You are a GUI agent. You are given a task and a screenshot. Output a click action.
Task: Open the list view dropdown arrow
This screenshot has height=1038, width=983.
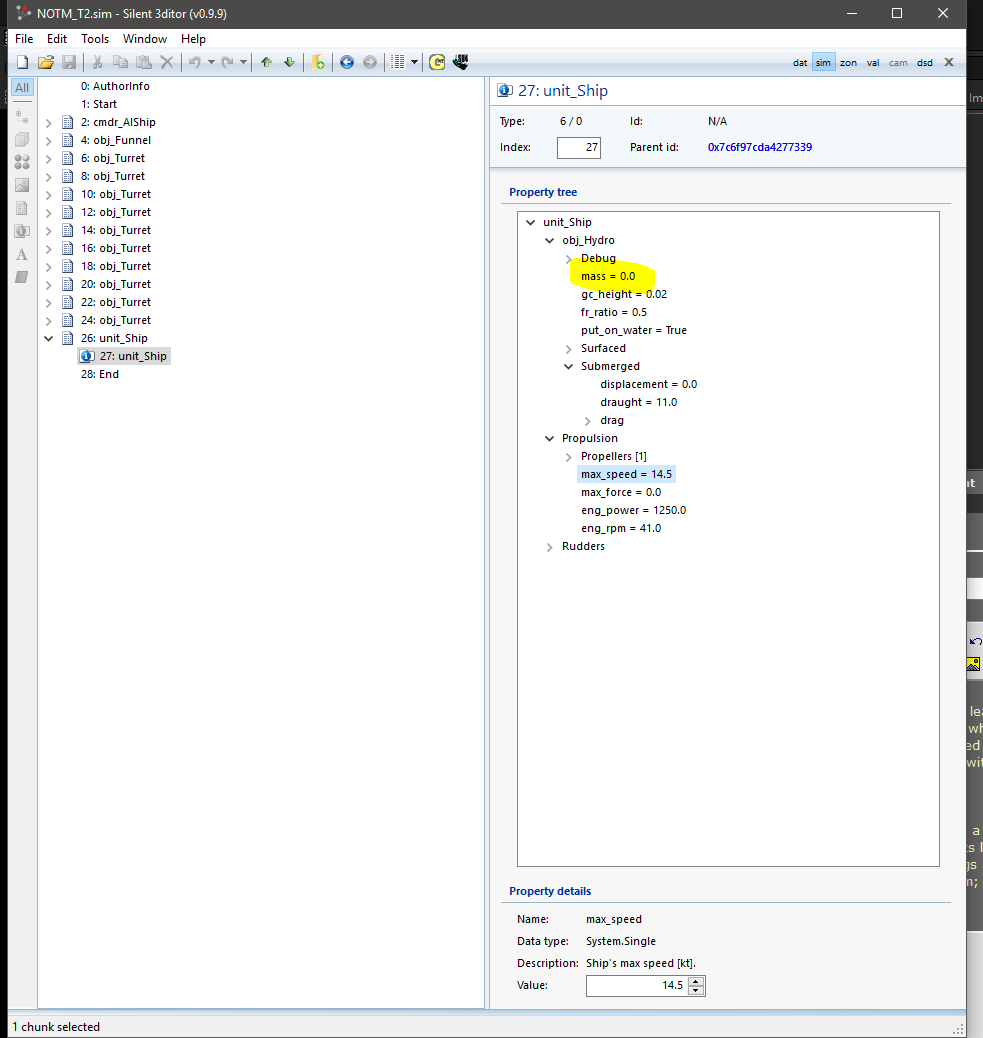[x=414, y=62]
